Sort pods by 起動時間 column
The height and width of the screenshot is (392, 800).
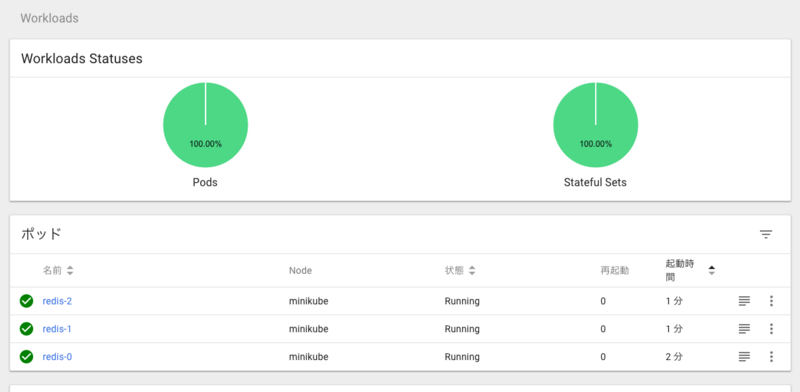(x=690, y=271)
